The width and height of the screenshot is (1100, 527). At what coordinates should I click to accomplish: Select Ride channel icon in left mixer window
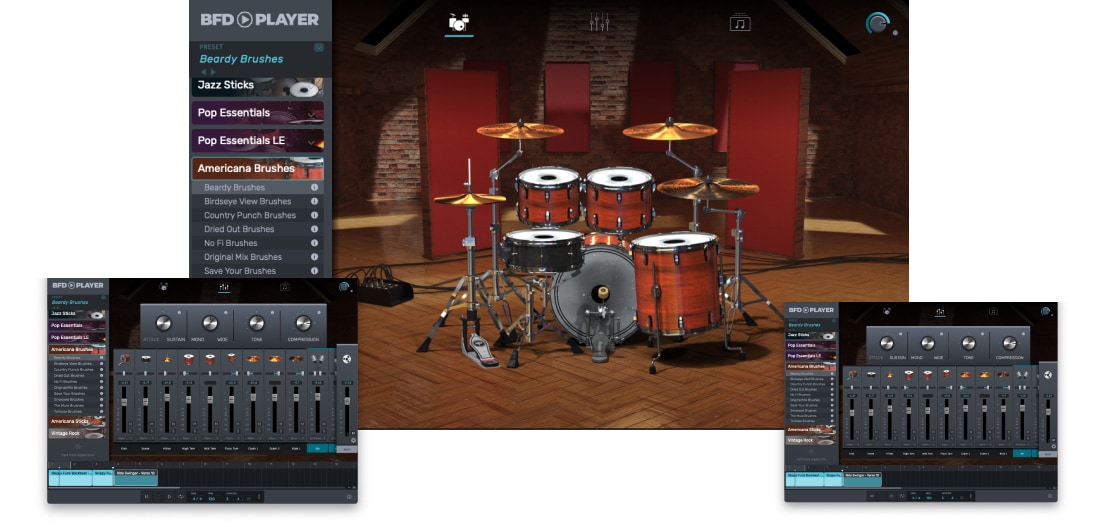(x=296, y=359)
